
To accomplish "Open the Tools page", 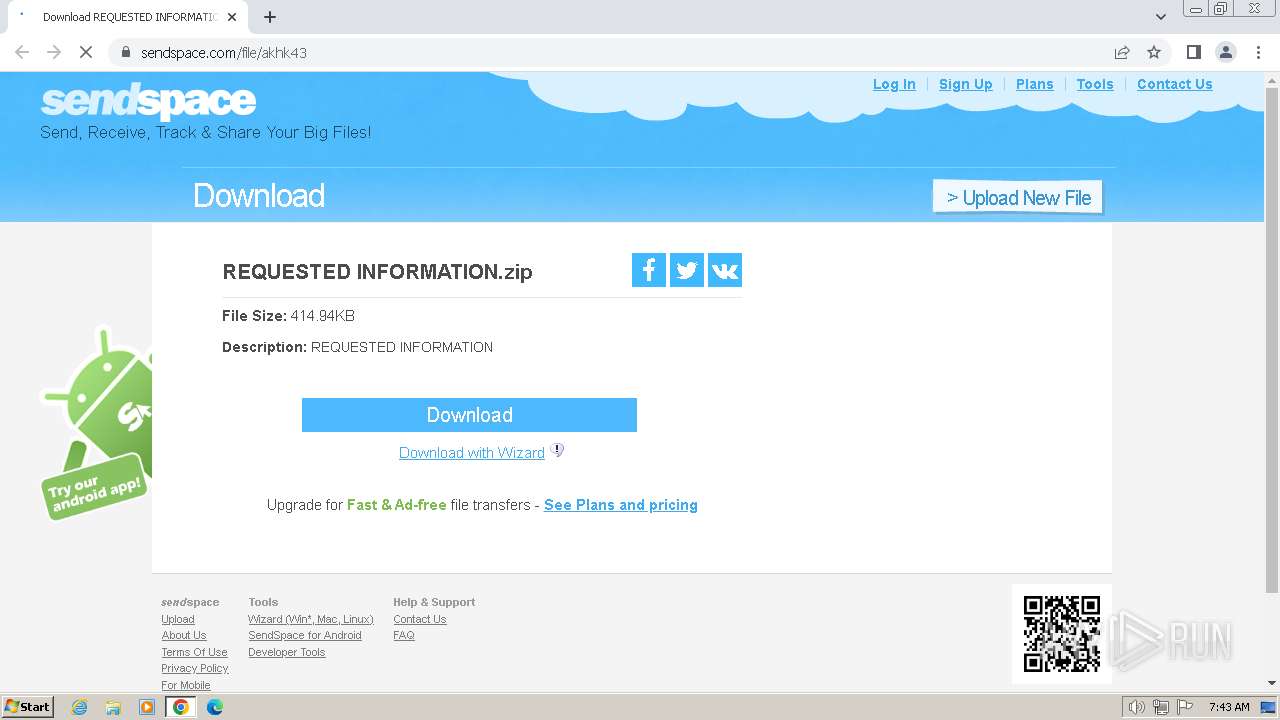I will point(1095,84).
